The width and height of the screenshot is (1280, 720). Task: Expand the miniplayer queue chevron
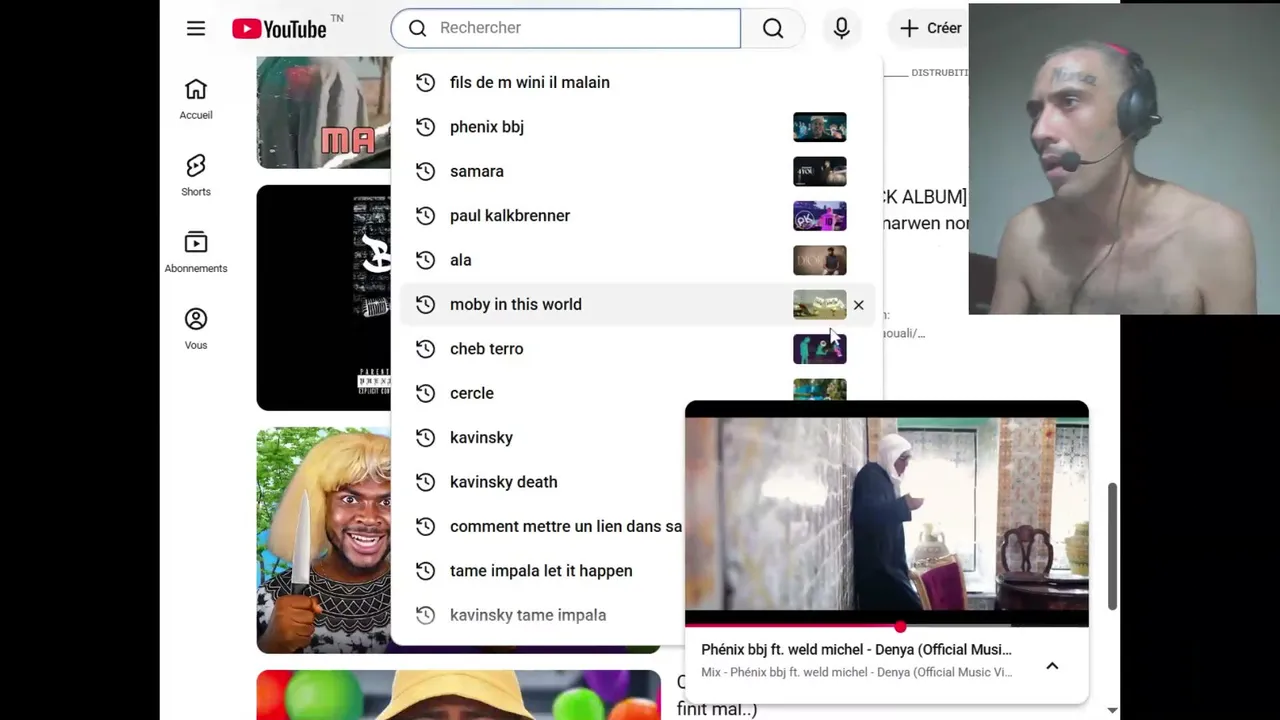(x=1052, y=666)
